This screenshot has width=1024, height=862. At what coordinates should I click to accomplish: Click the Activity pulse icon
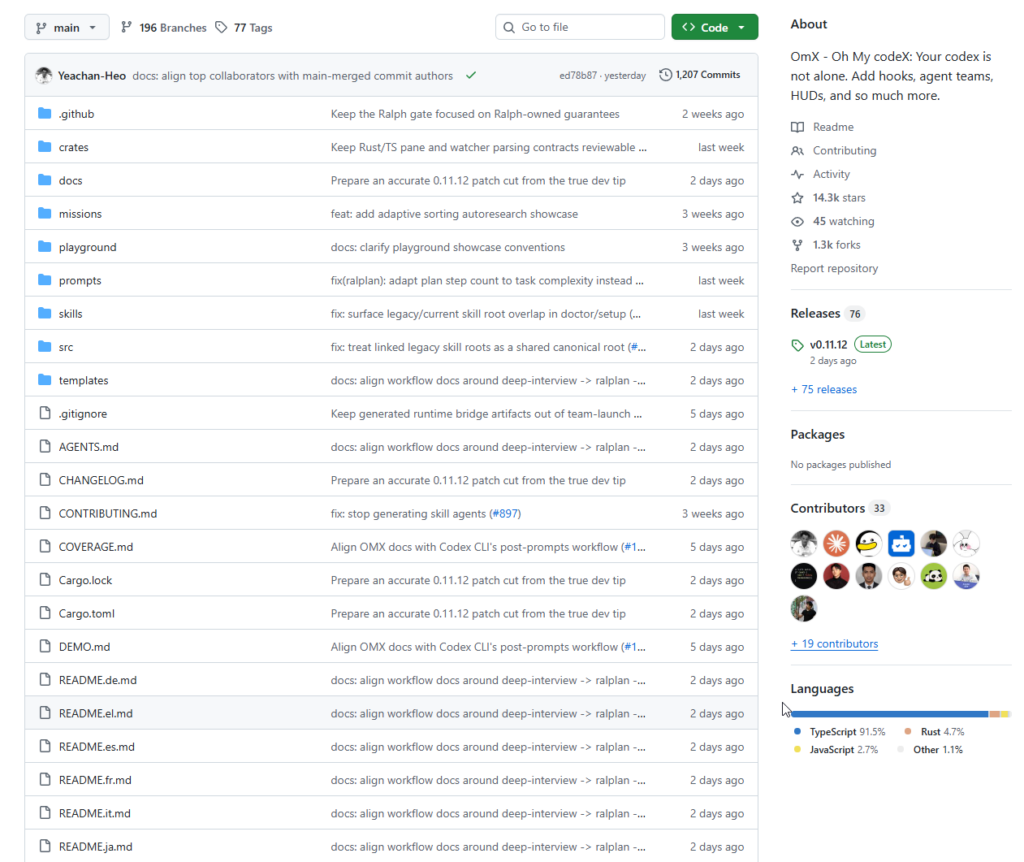pos(797,174)
